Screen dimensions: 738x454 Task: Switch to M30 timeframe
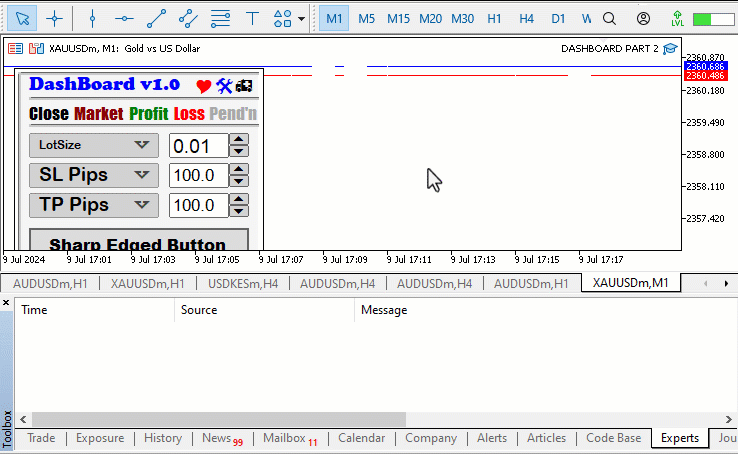(x=462, y=19)
